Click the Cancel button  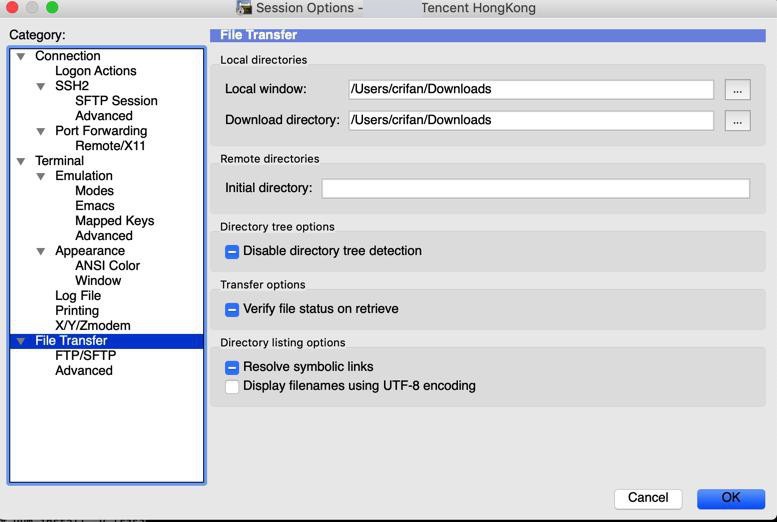pos(648,498)
